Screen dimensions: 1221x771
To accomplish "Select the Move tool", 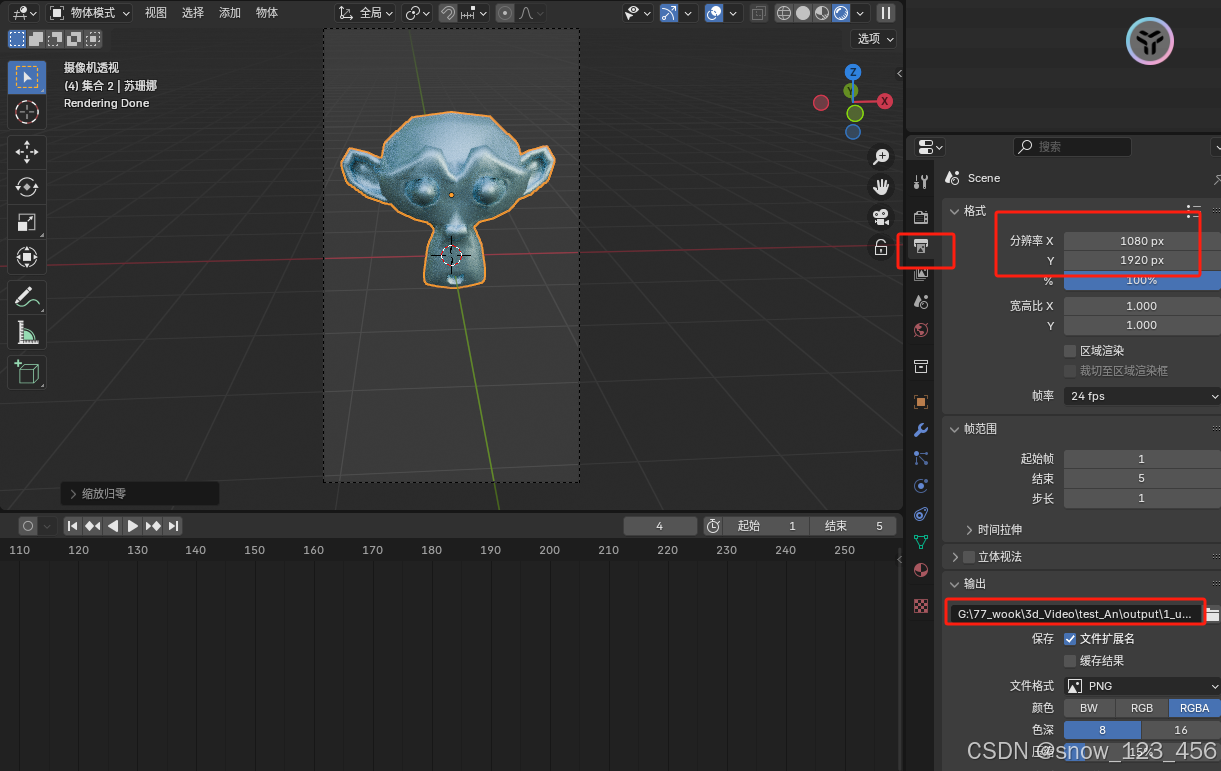I will point(27,152).
